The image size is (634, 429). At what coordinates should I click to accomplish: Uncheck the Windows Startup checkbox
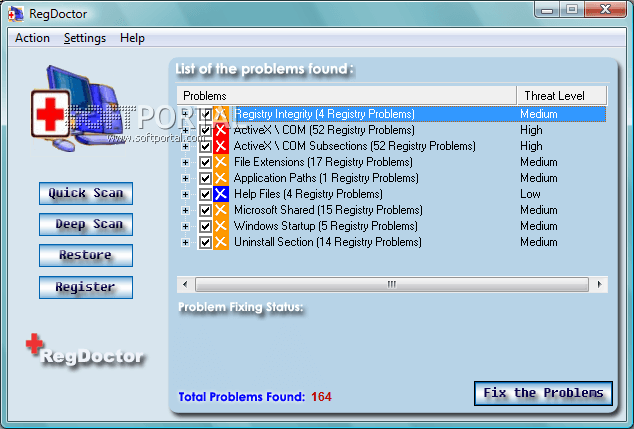[x=205, y=226]
